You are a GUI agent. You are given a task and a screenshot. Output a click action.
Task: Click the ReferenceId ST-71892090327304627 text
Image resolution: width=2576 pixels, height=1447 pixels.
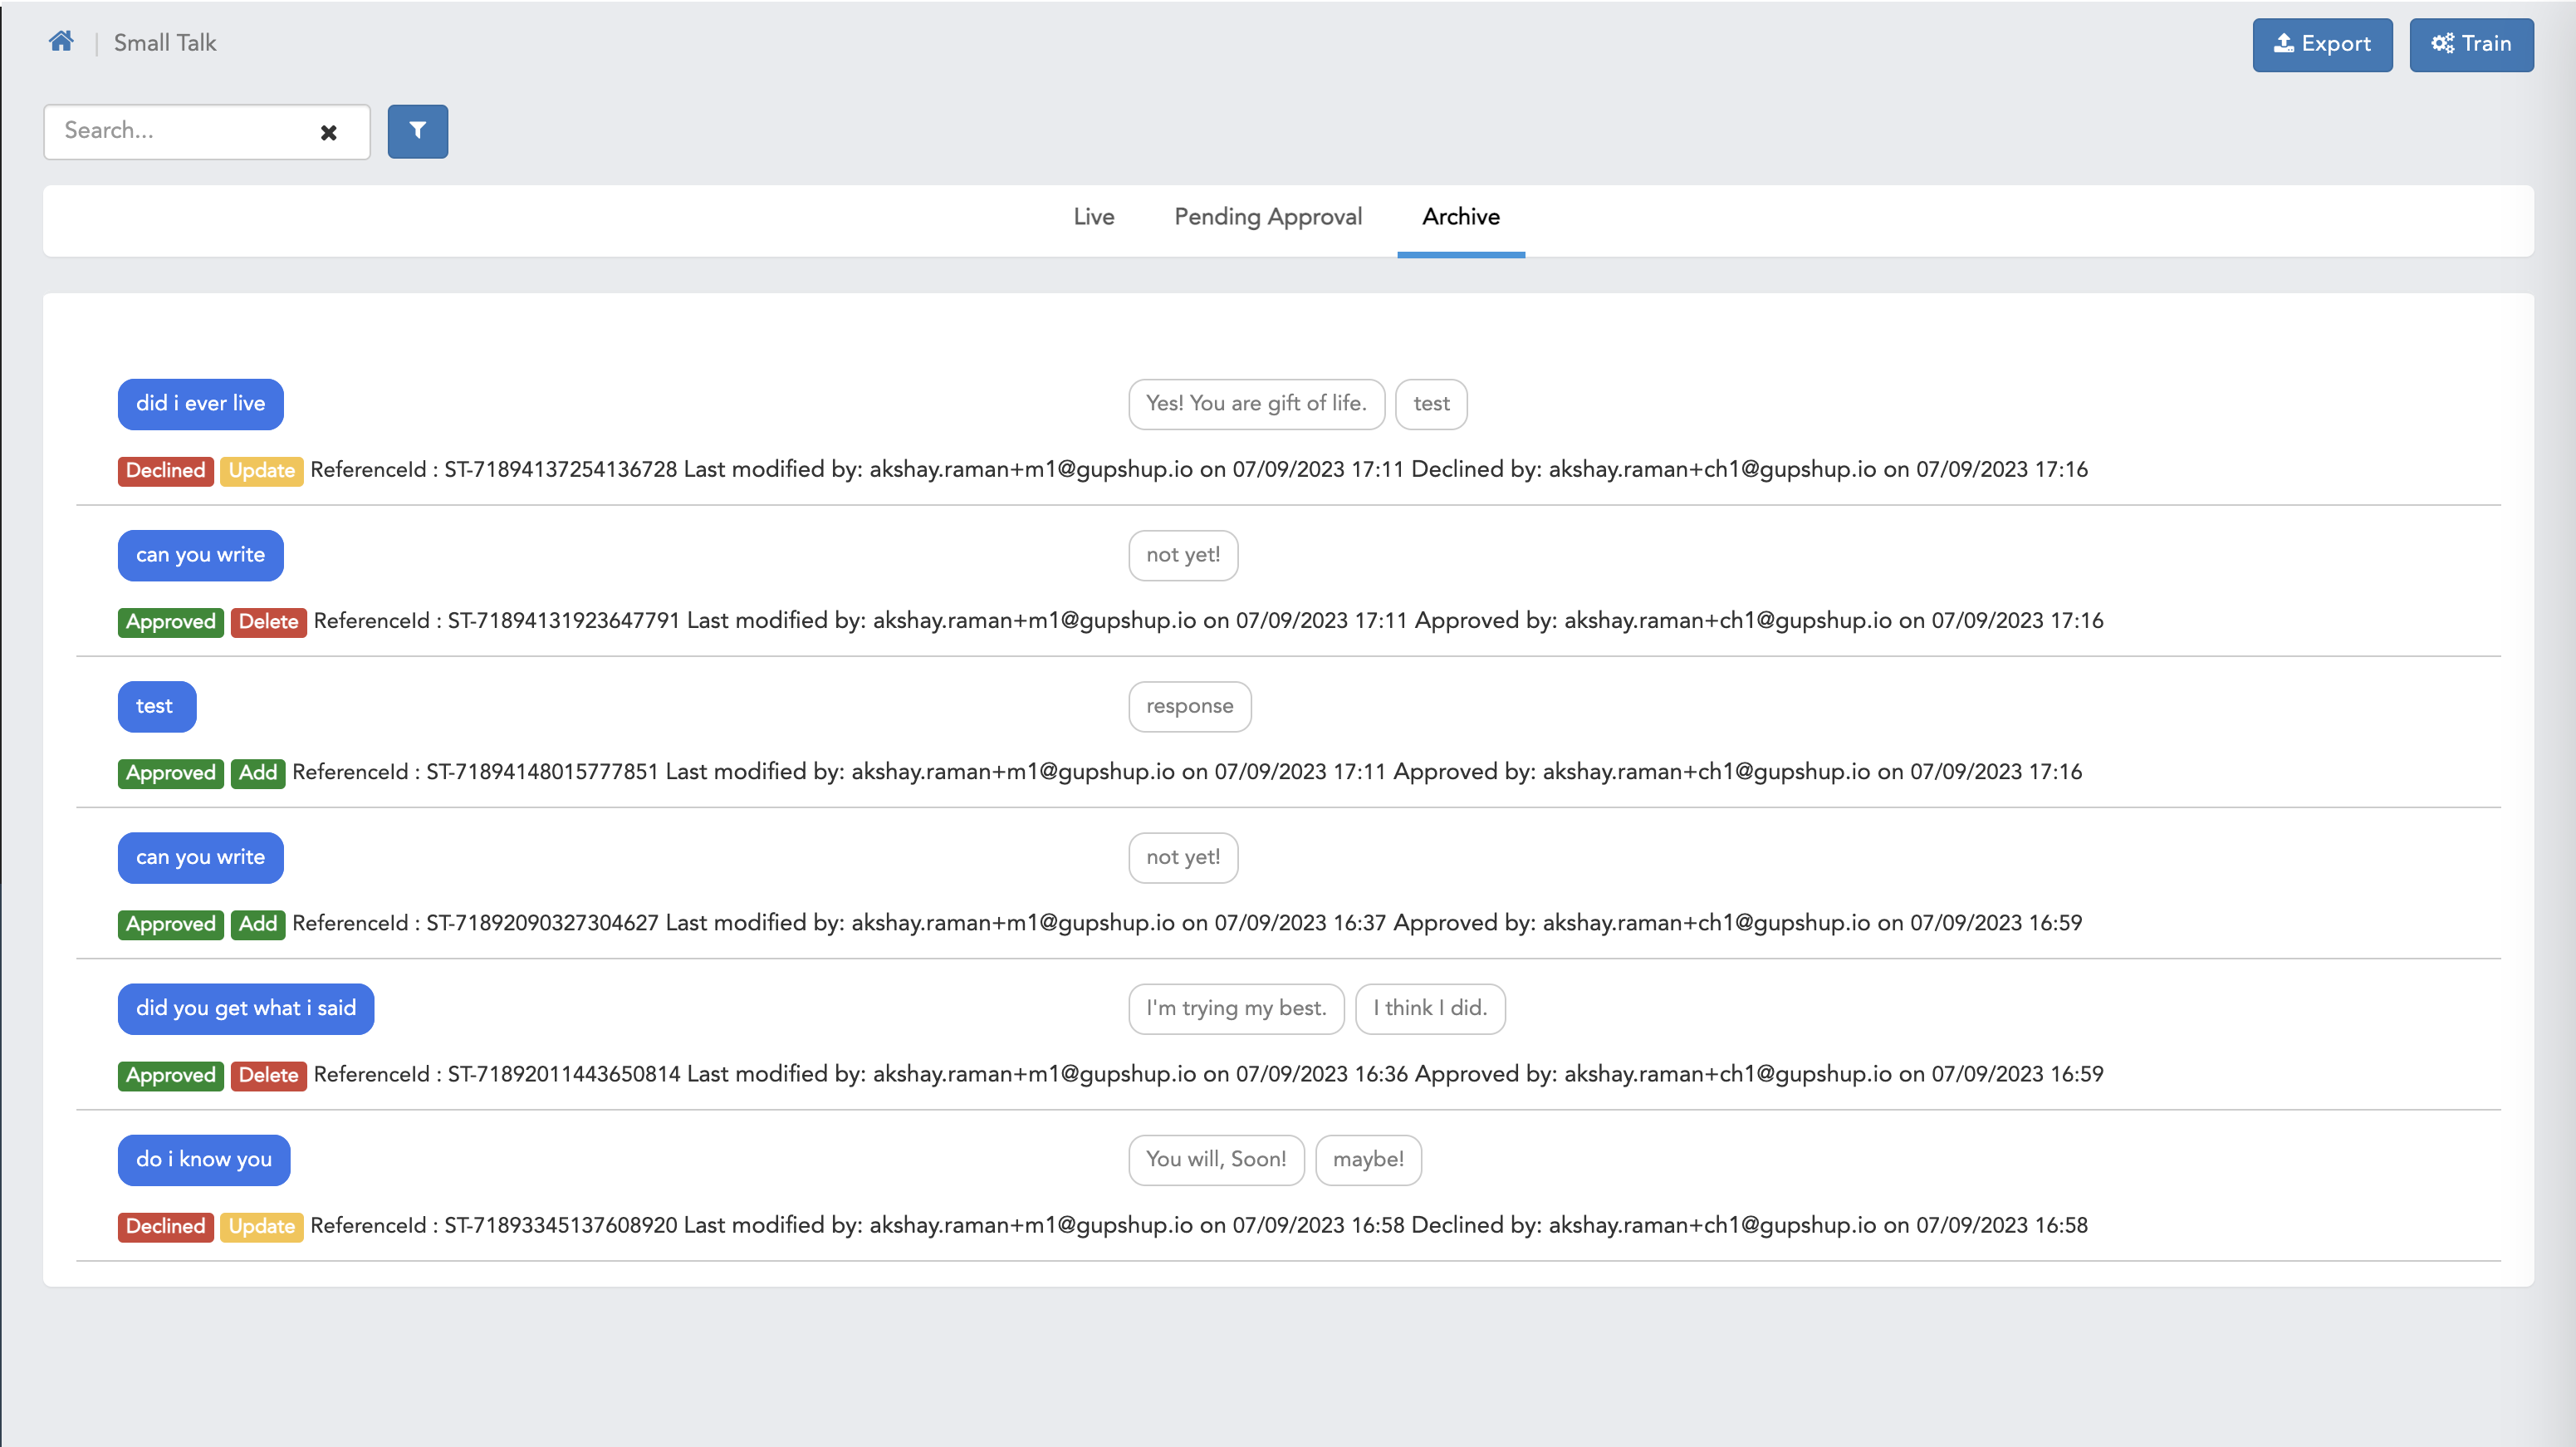476,923
